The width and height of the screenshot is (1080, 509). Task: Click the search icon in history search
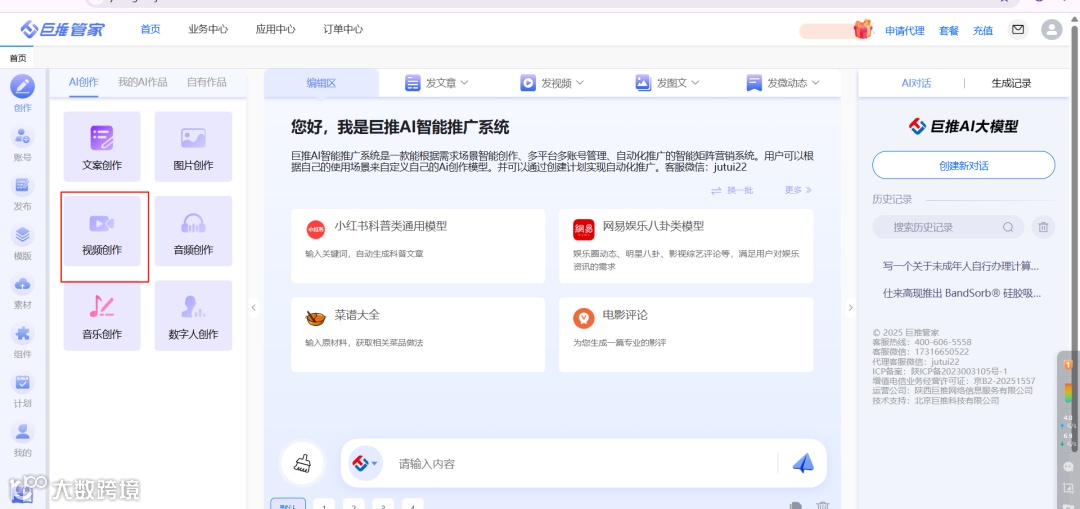click(1008, 227)
